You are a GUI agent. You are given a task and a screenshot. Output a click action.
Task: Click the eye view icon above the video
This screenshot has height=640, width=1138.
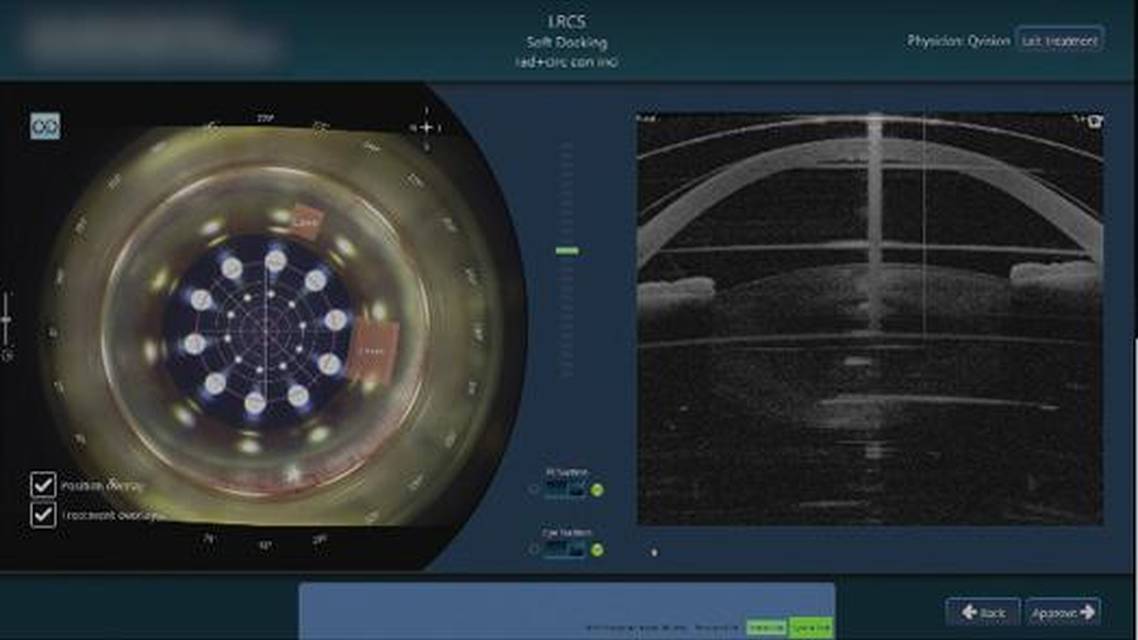point(45,126)
